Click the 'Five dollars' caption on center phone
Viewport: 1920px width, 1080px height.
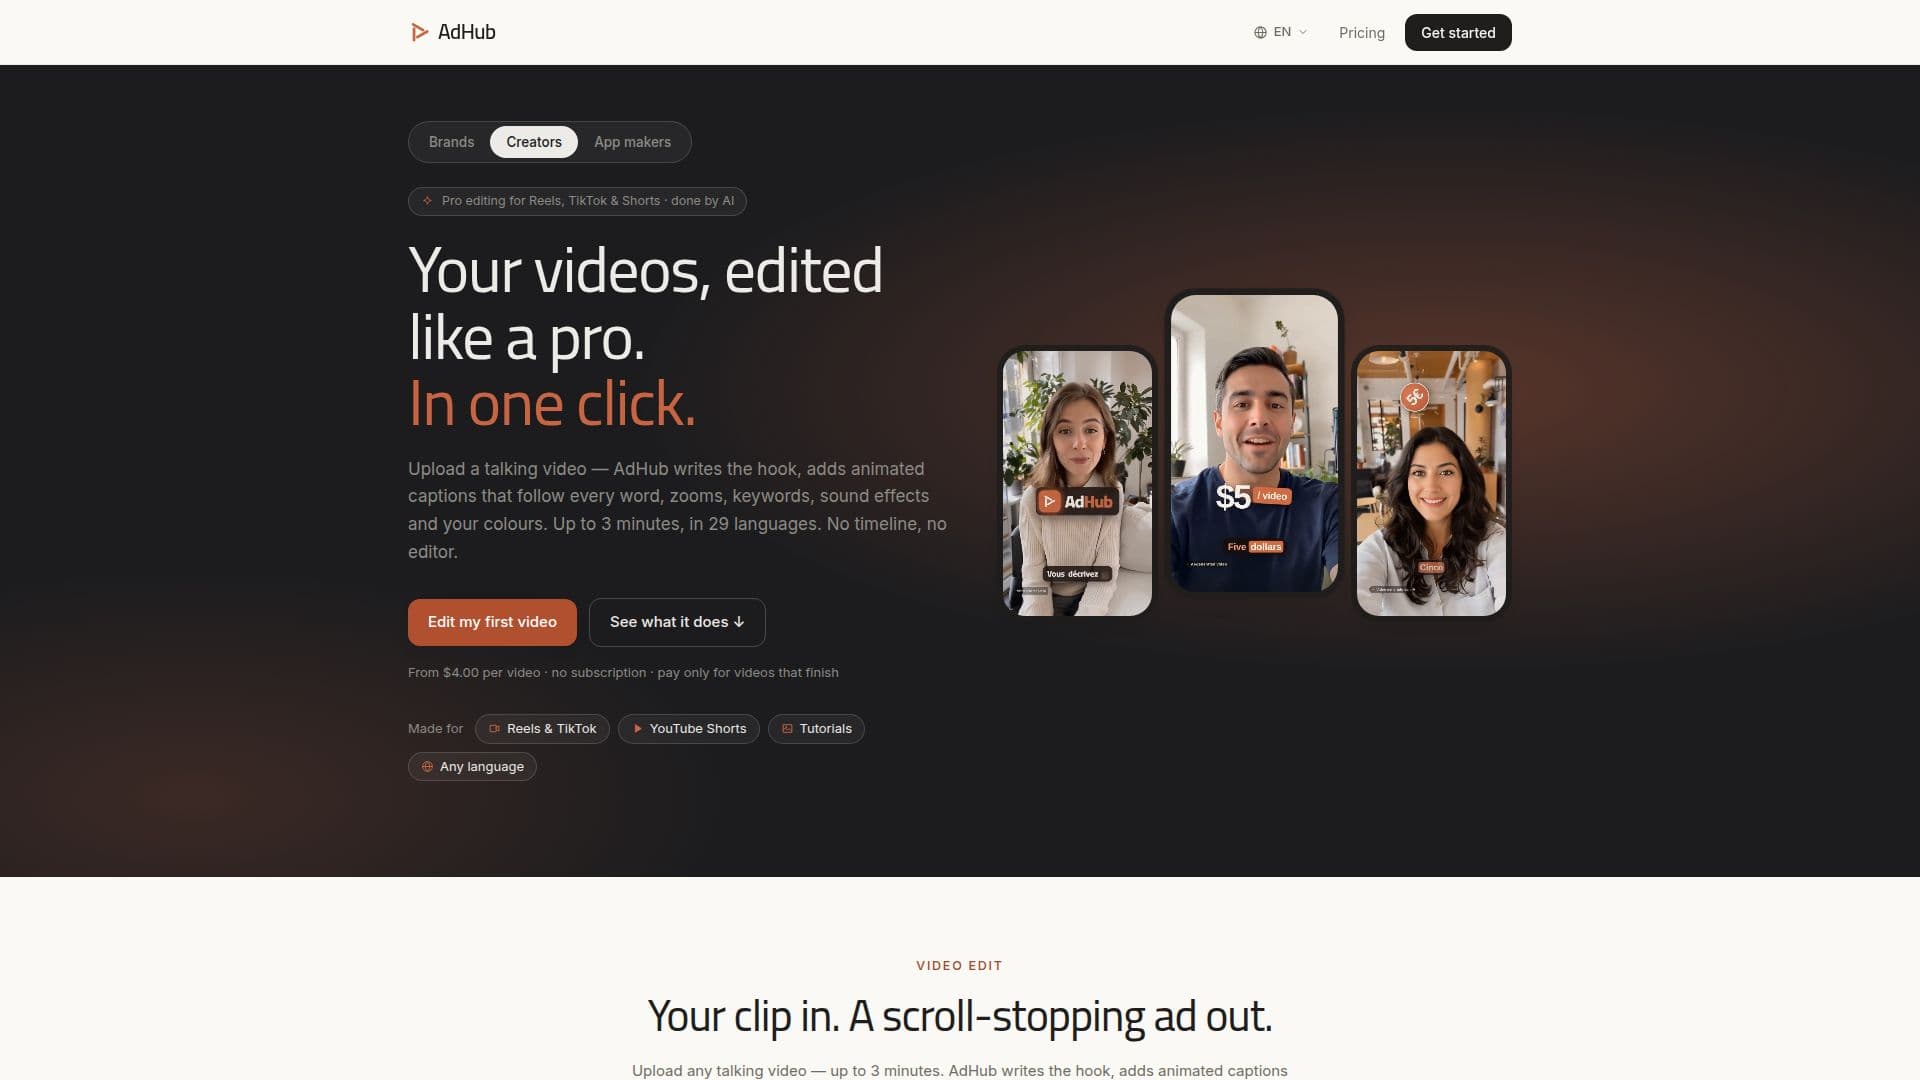point(1254,547)
